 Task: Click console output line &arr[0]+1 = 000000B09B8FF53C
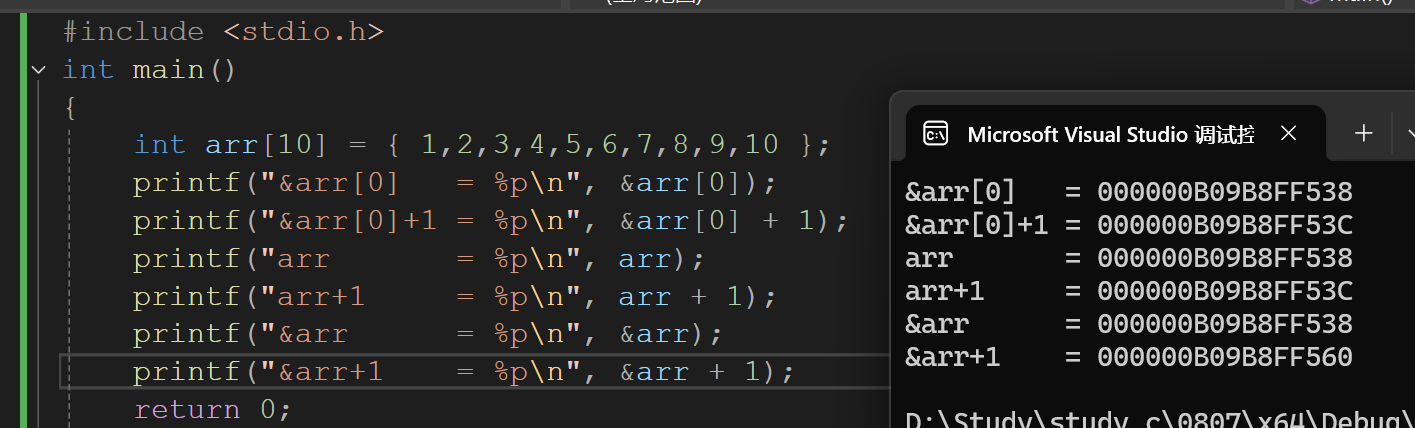coord(1129,225)
